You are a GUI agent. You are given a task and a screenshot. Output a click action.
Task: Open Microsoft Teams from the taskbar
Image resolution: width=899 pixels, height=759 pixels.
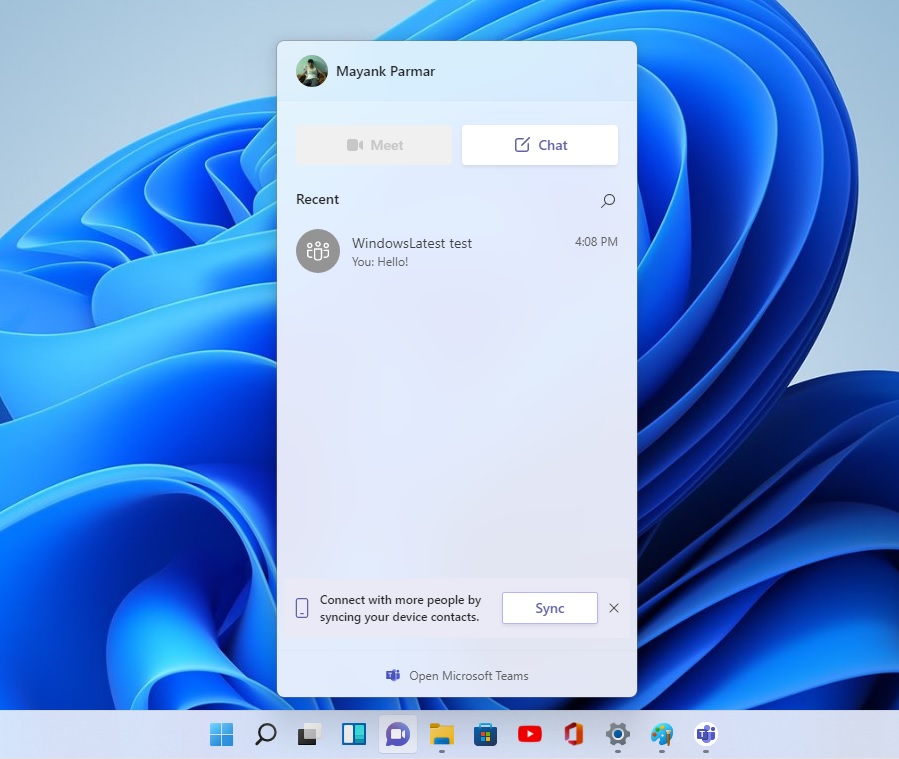point(705,734)
